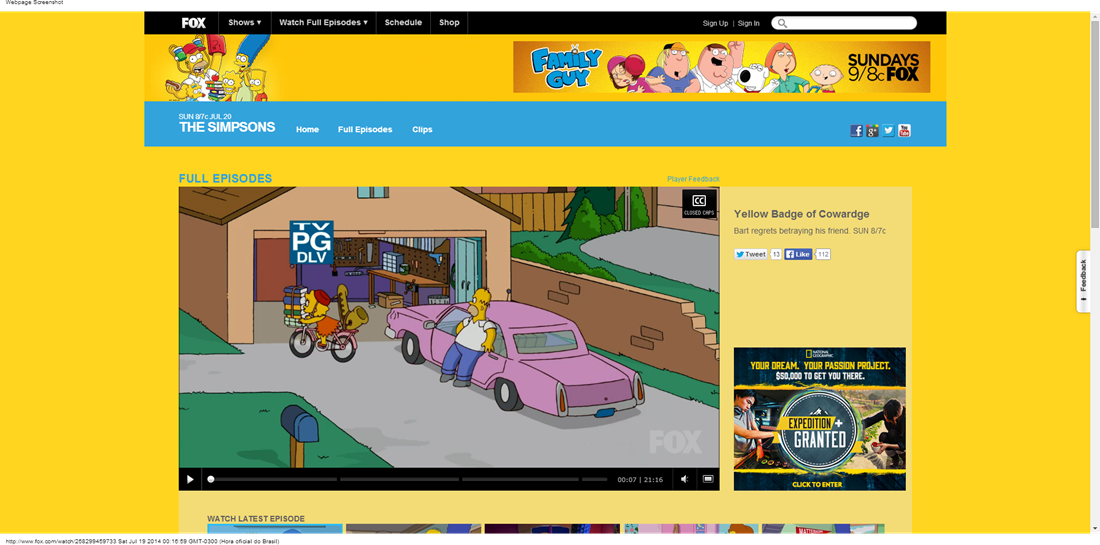
Task: Select the Full Episodes tab
Action: pos(365,130)
